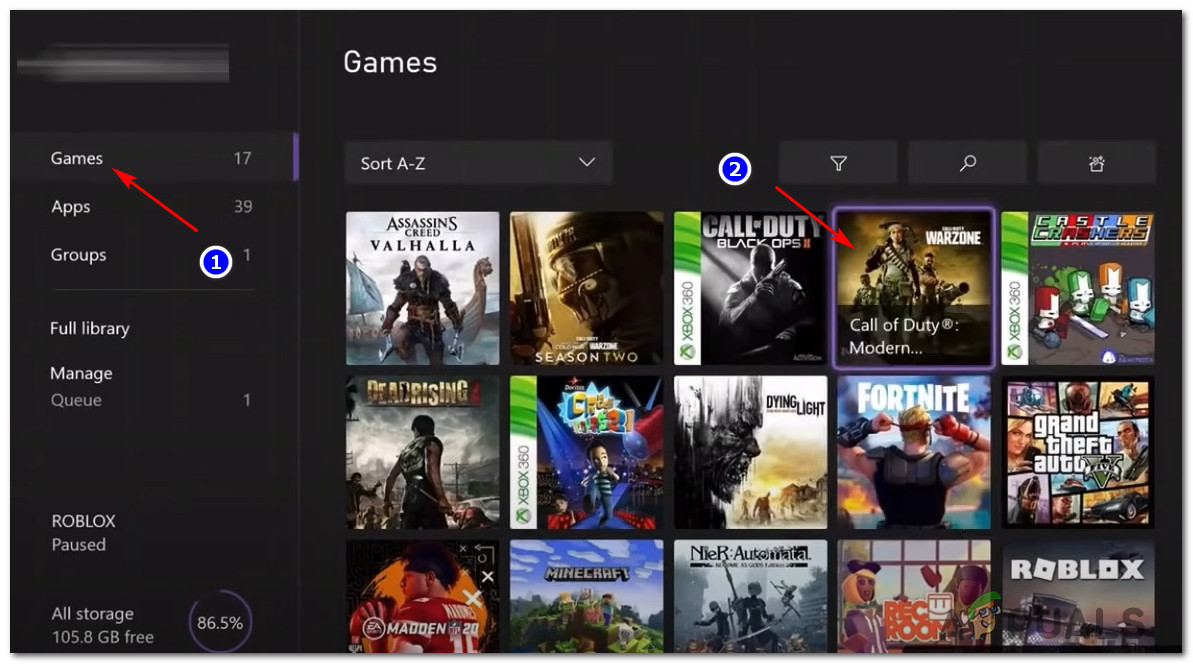The width and height of the screenshot is (1193, 664).
Task: Open the ROBLOX game tile
Action: point(1077,596)
